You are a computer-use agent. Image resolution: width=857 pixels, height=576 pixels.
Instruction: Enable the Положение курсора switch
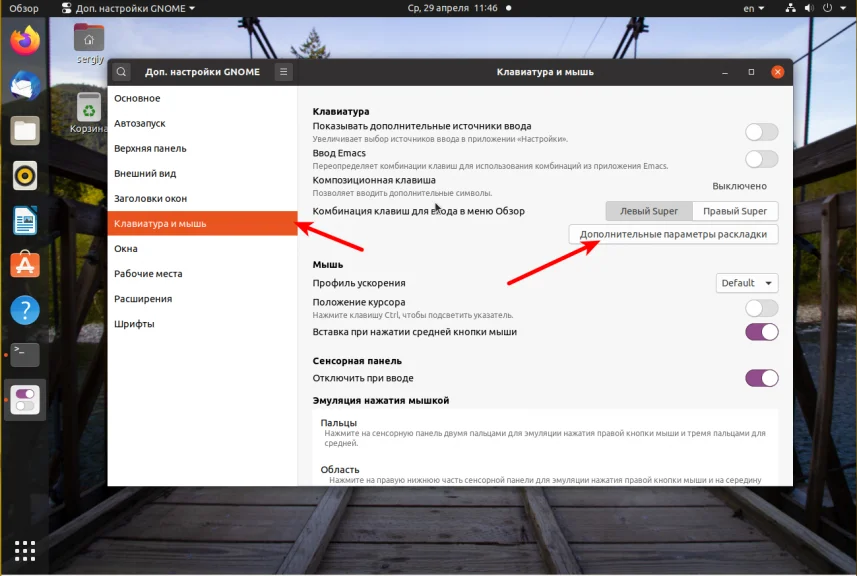761,308
